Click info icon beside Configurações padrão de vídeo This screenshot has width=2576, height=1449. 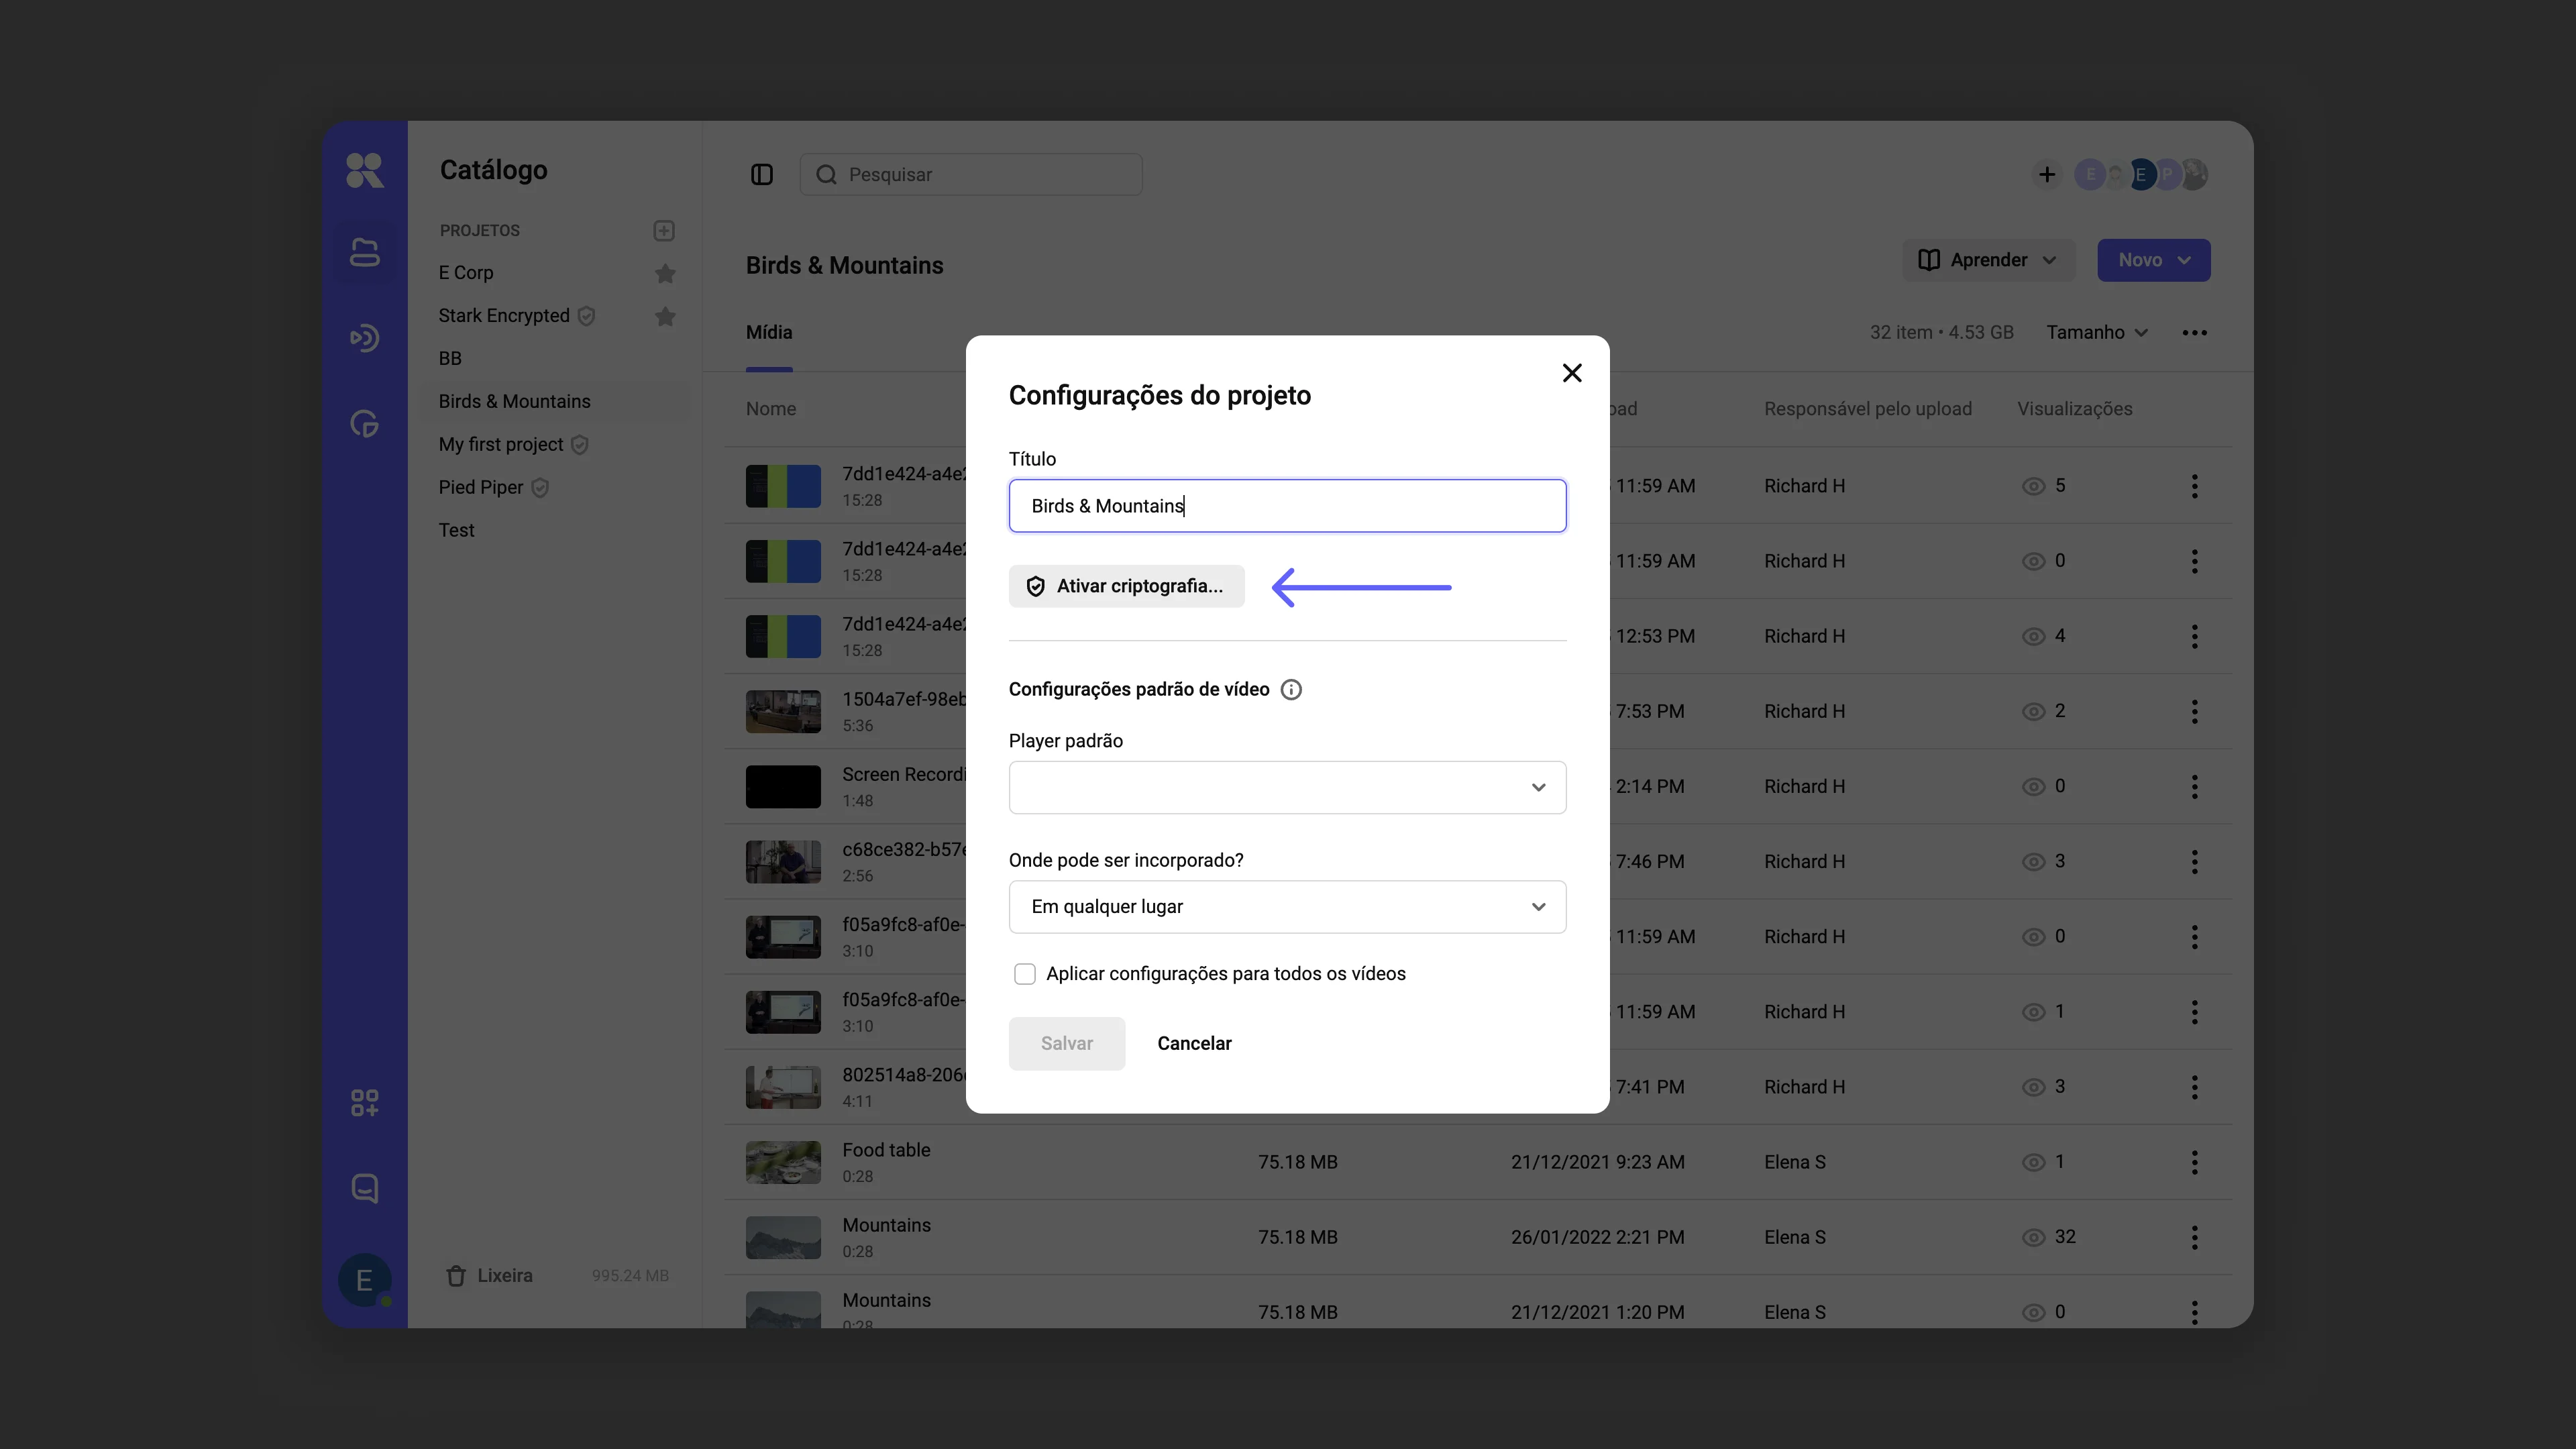pos(1291,690)
